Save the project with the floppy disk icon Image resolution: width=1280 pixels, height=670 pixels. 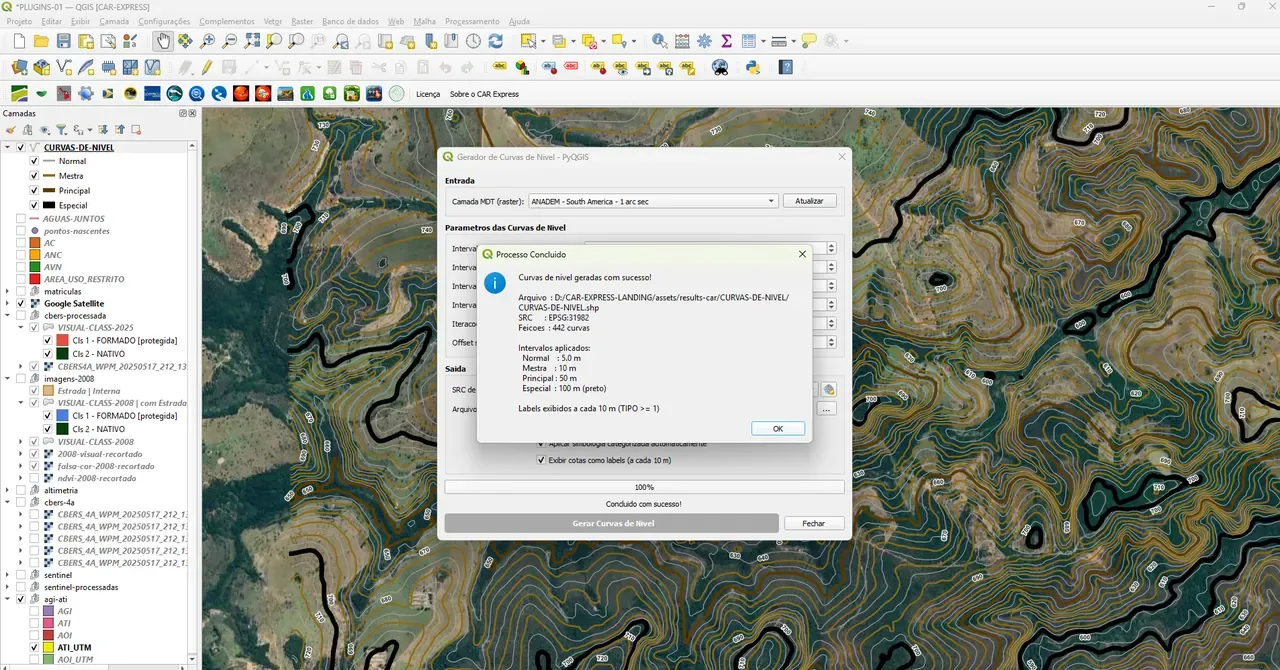[64, 41]
